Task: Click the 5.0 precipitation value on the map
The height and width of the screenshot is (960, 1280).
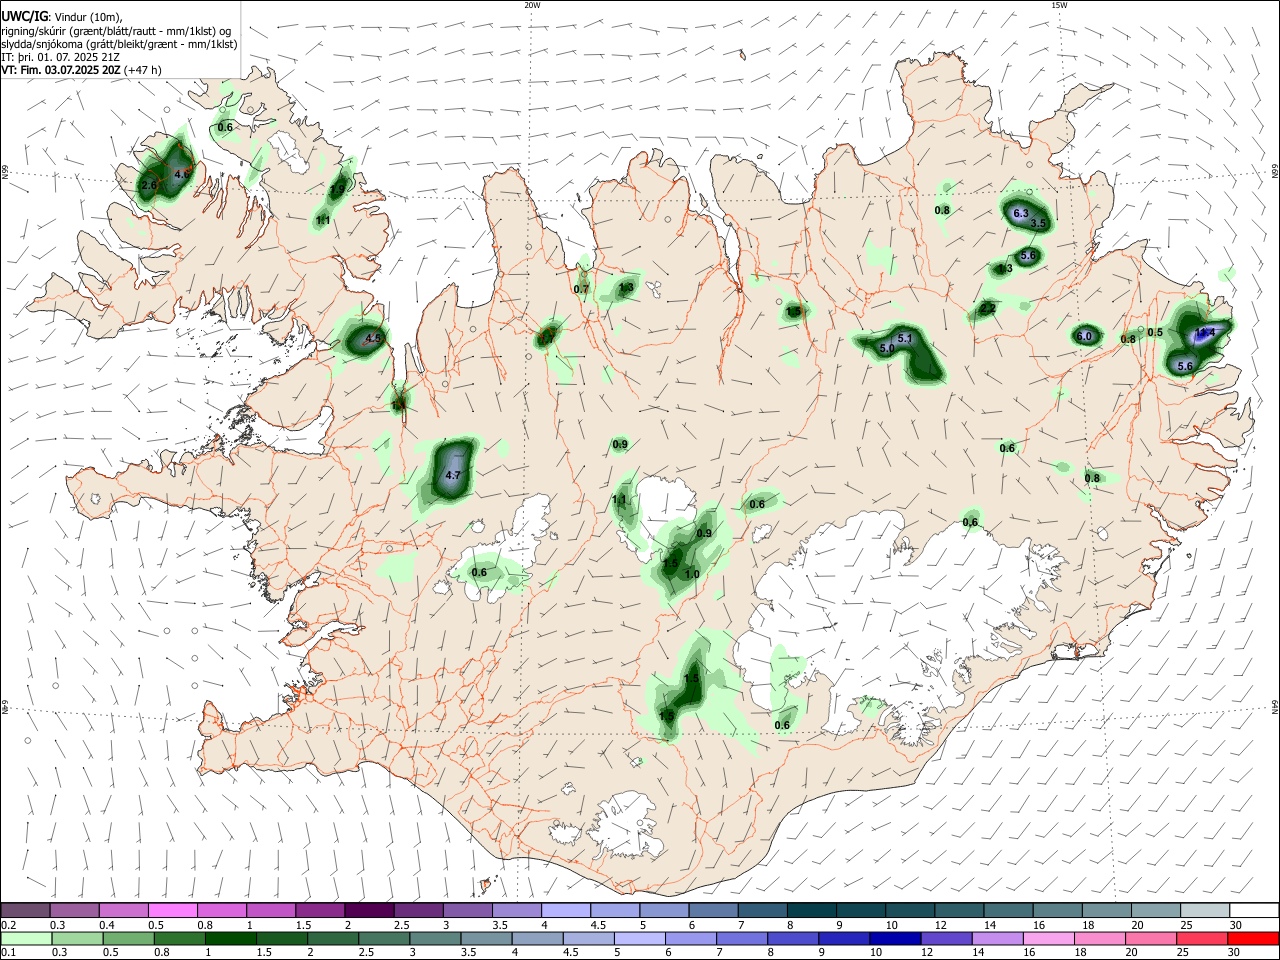Action: coord(887,348)
